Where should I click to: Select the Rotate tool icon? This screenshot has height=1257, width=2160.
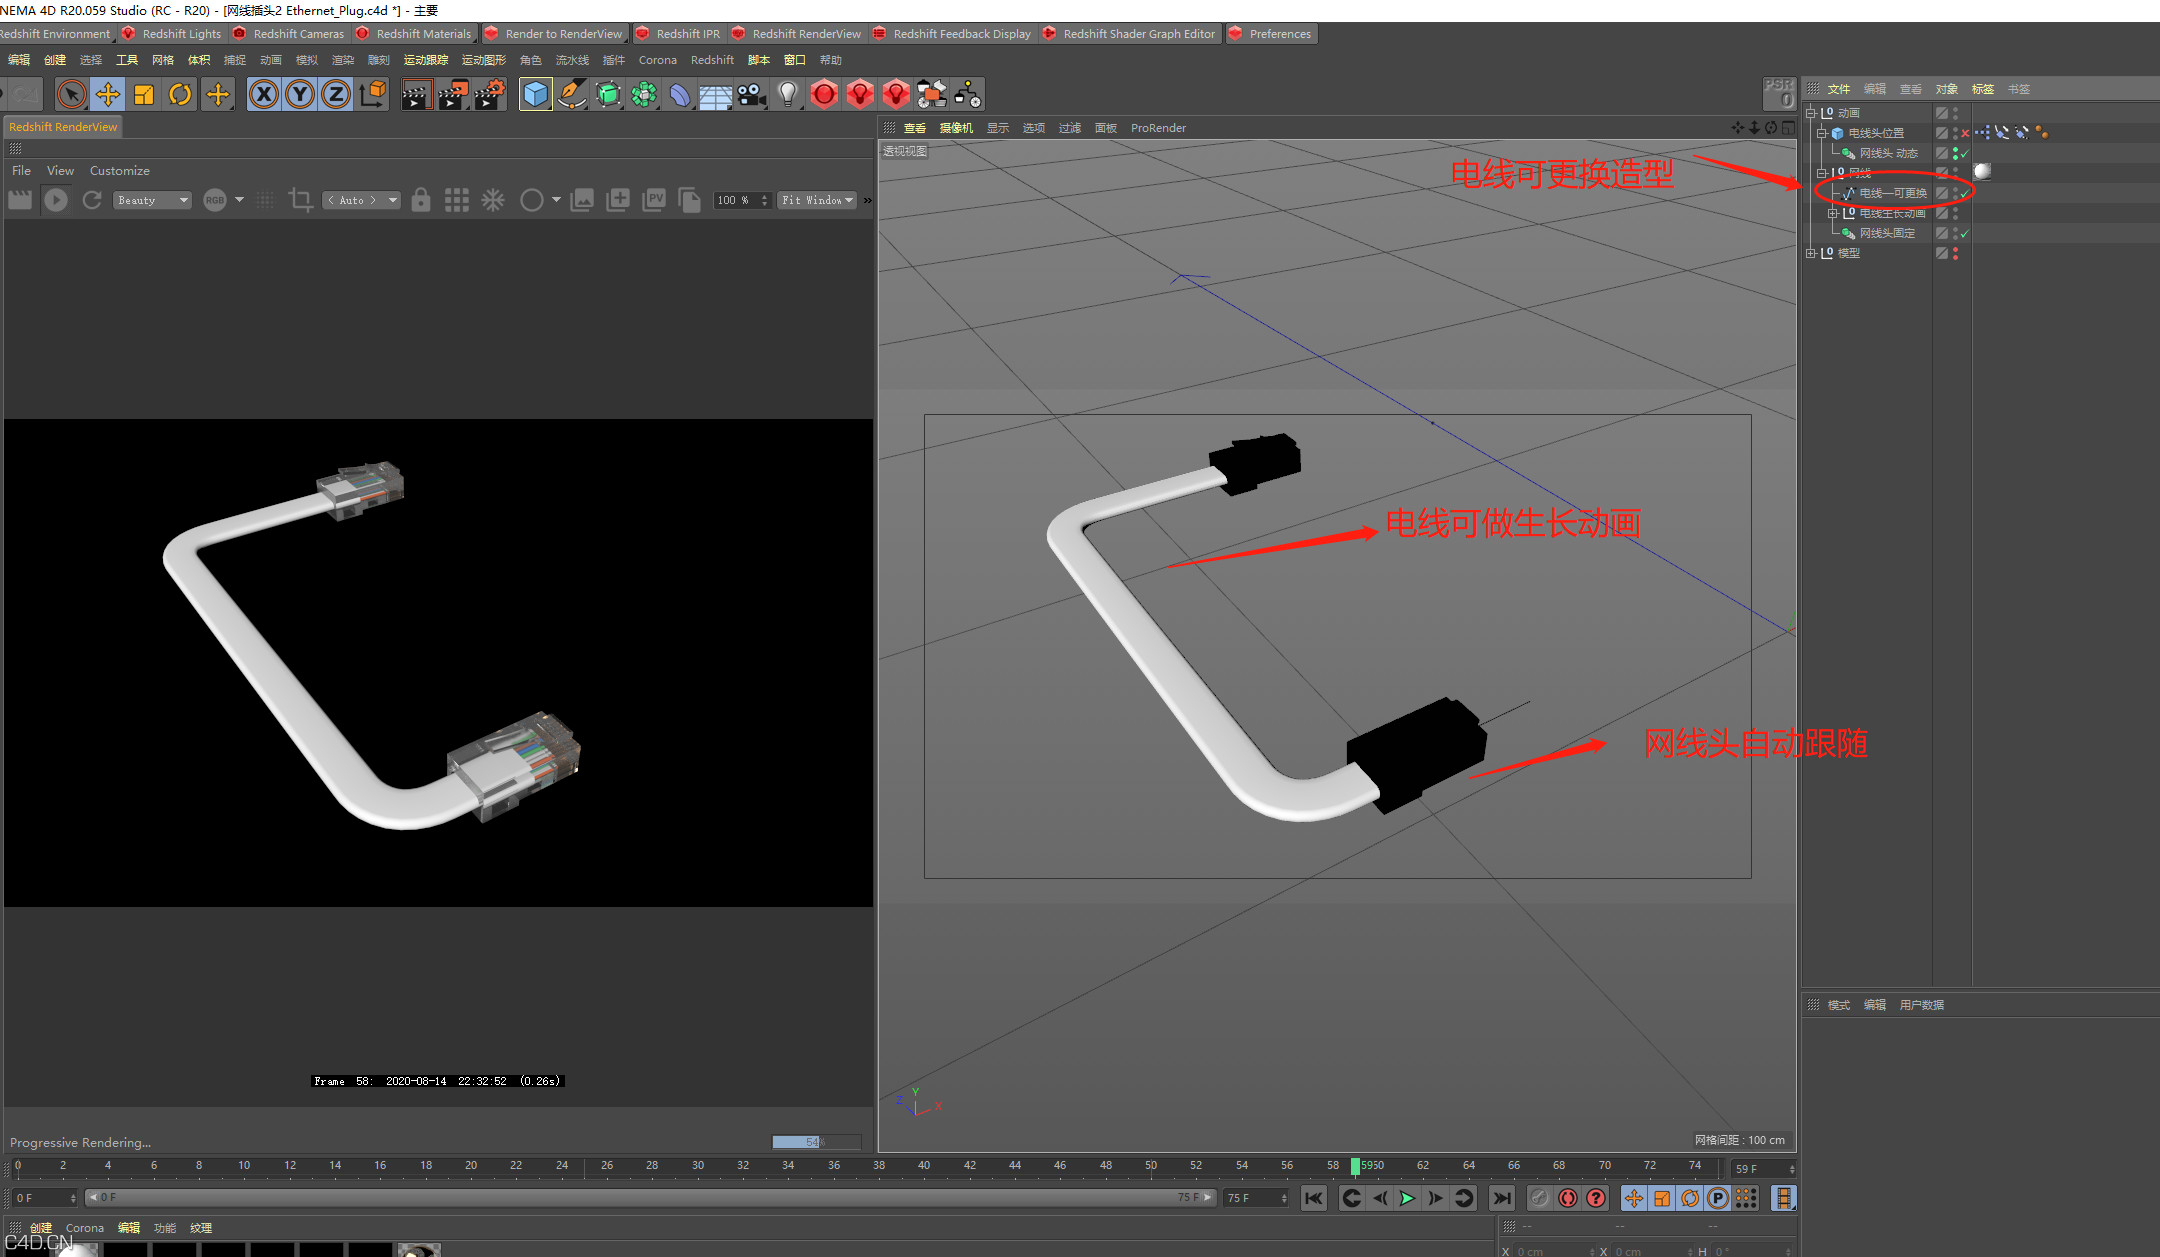pyautogui.click(x=180, y=95)
